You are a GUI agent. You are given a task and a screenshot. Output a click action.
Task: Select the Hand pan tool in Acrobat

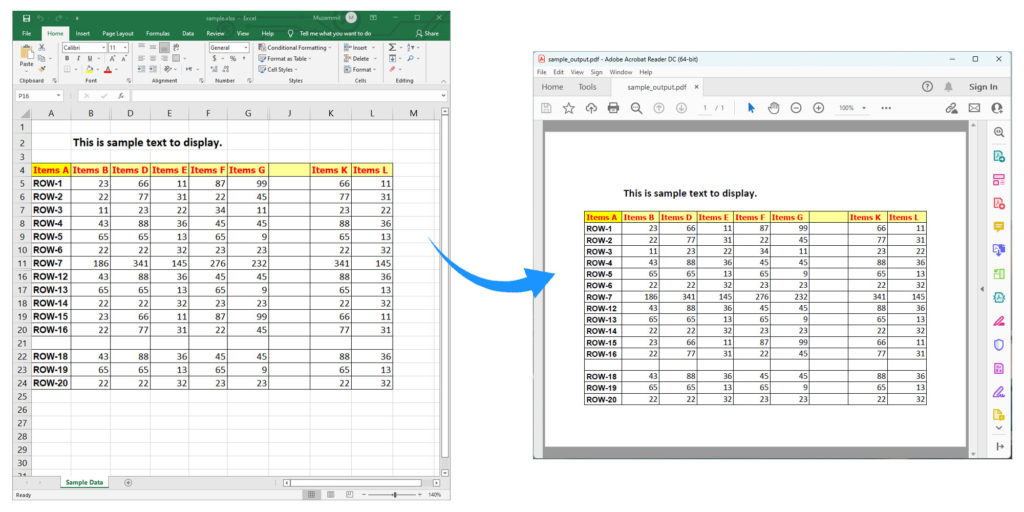pyautogui.click(x=773, y=108)
